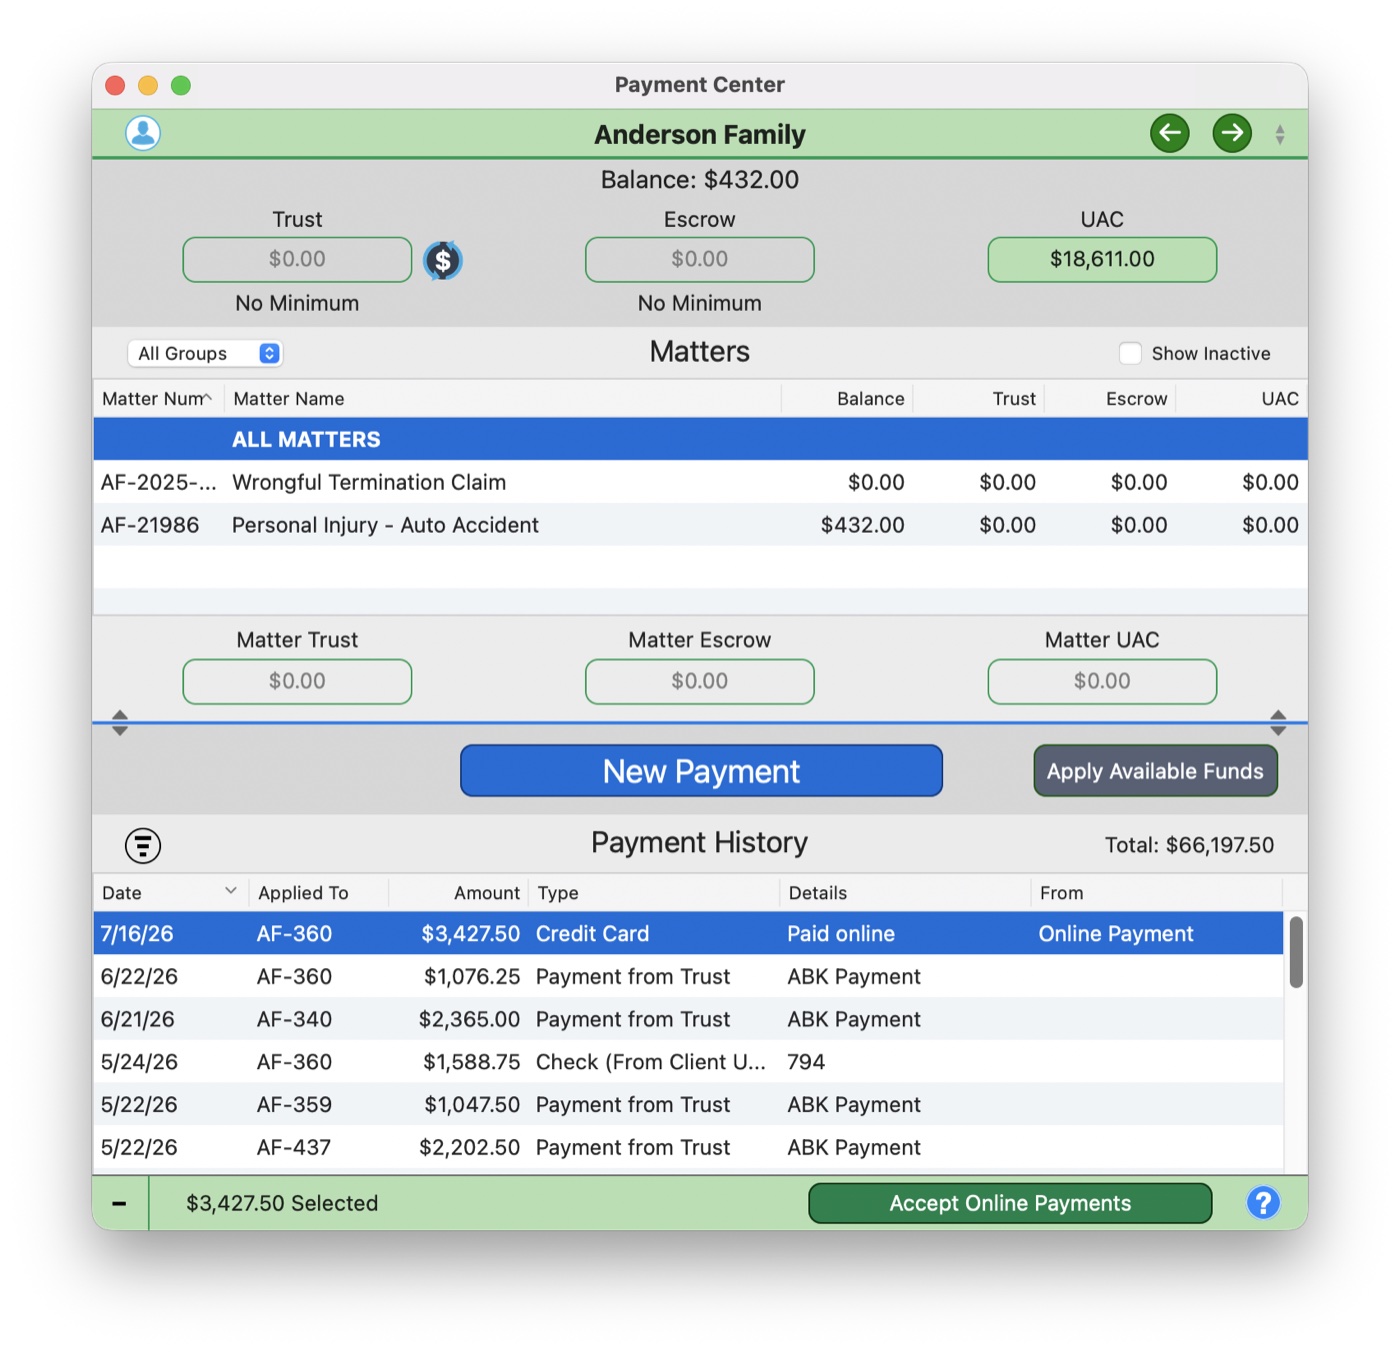Click the Matter Escrow $0.00 field
This screenshot has width=1400, height=1352.
(x=700, y=682)
